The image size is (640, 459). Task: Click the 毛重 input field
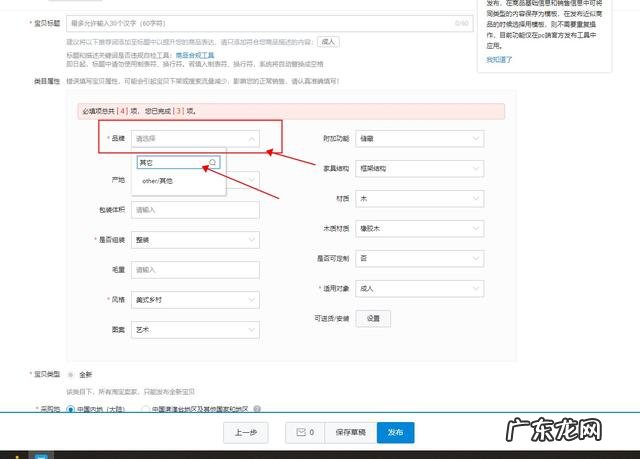point(195,270)
